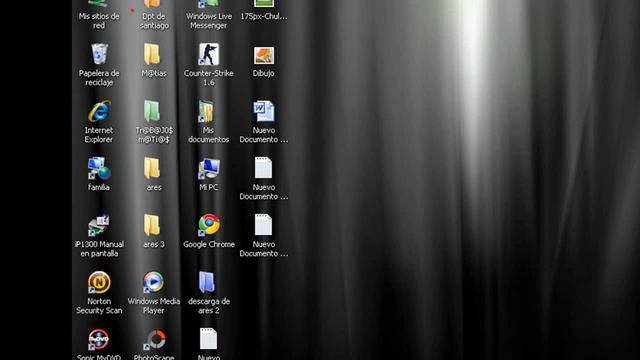The image size is (640, 360).
Task: Open the descarga de ares 2 folder
Action: [207, 282]
